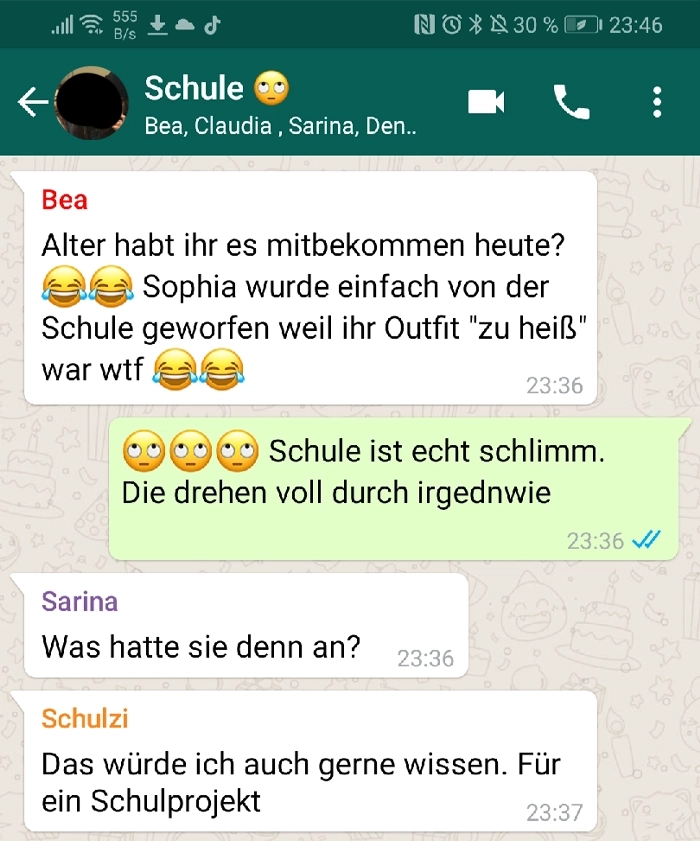Open the three-dot overflow menu
The width and height of the screenshot is (700, 841).
[x=657, y=102]
